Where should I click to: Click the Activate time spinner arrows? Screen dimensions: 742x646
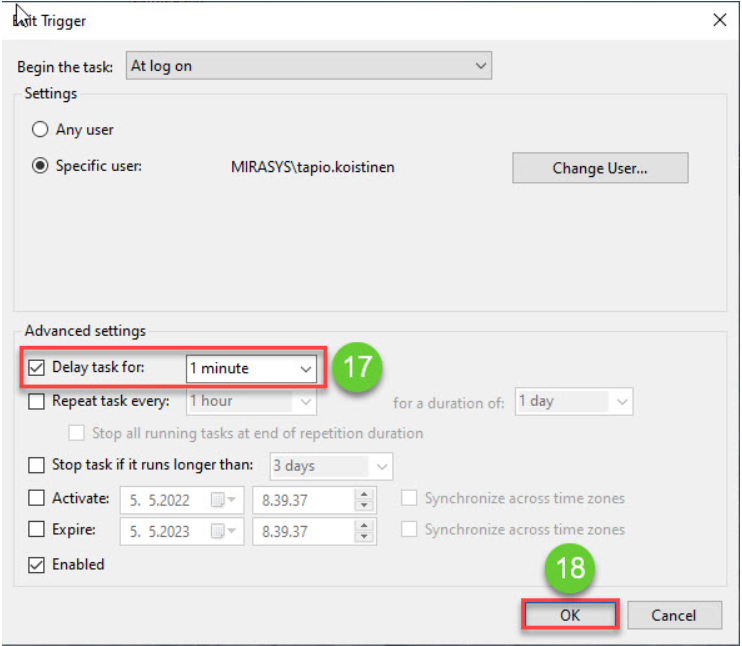point(364,499)
